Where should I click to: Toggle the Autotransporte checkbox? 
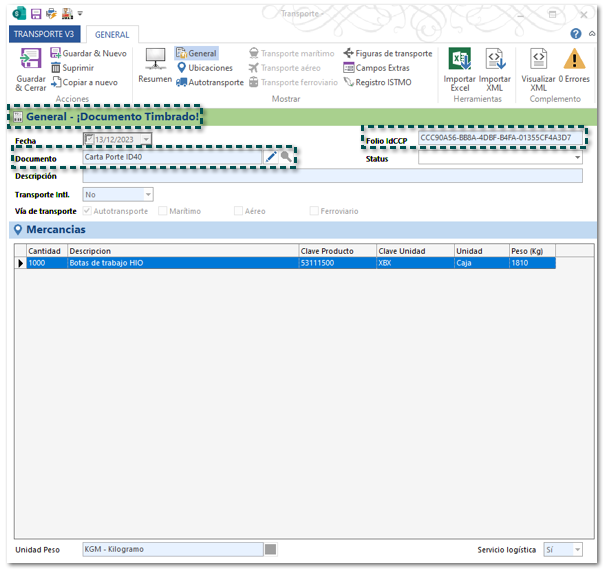[88, 212]
